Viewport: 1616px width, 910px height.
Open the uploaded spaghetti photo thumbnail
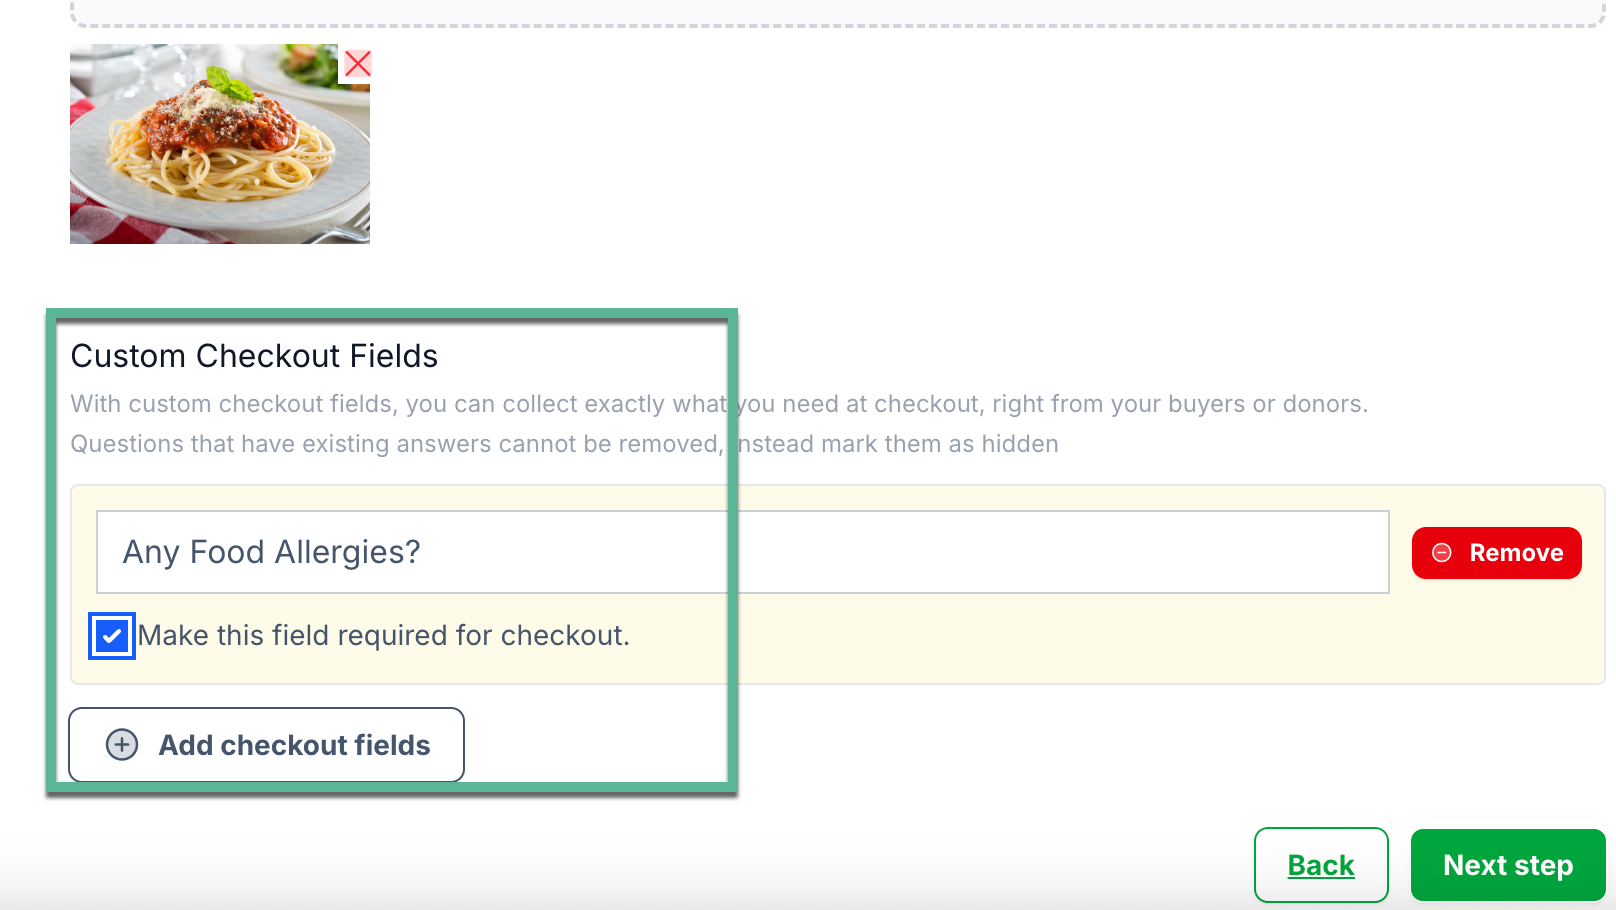220,144
